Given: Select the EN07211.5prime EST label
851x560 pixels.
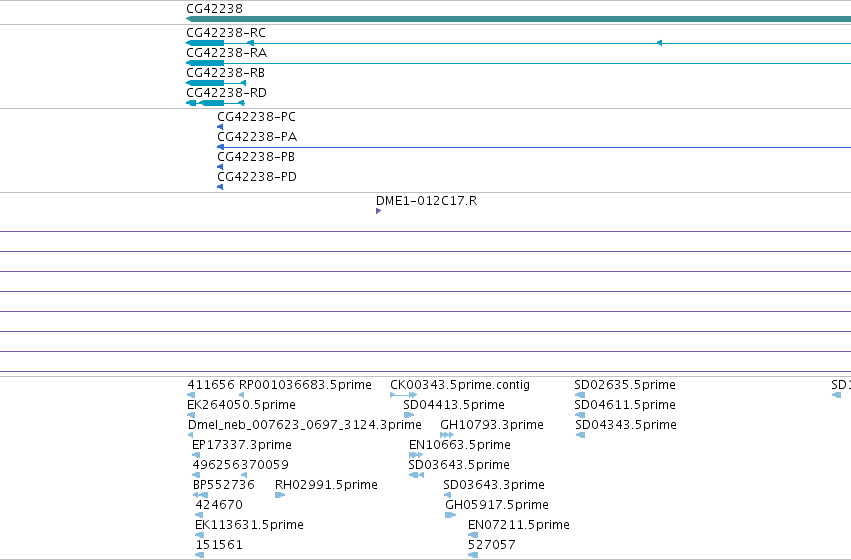Looking at the screenshot, I should (518, 525).
